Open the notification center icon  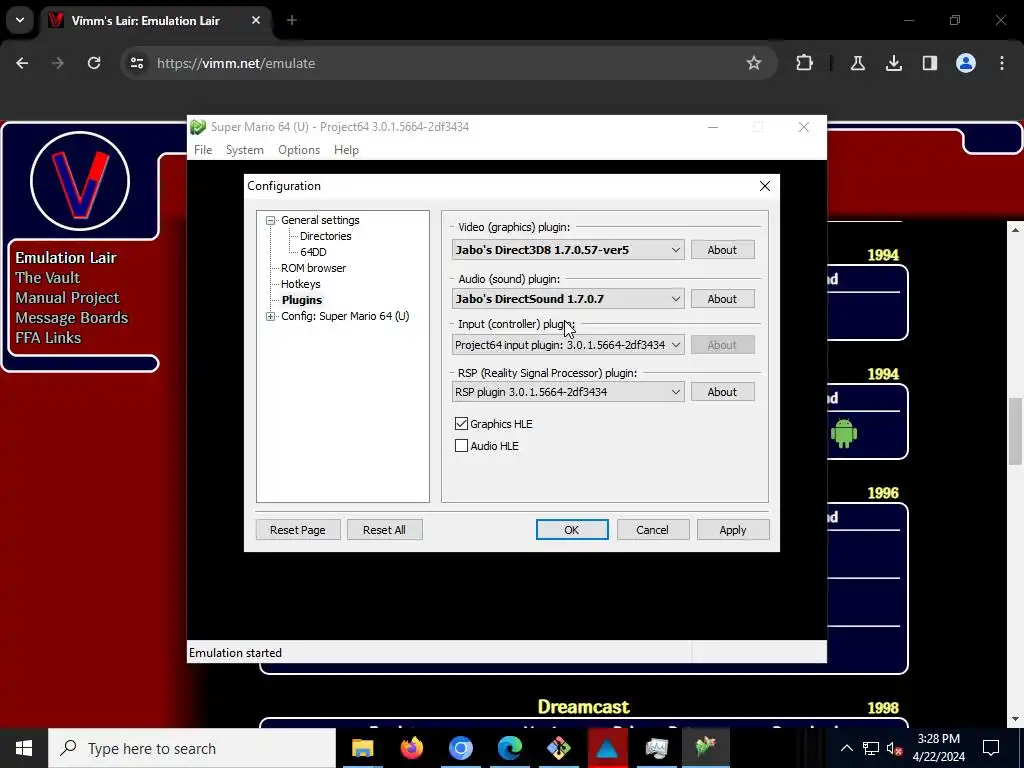pos(991,748)
